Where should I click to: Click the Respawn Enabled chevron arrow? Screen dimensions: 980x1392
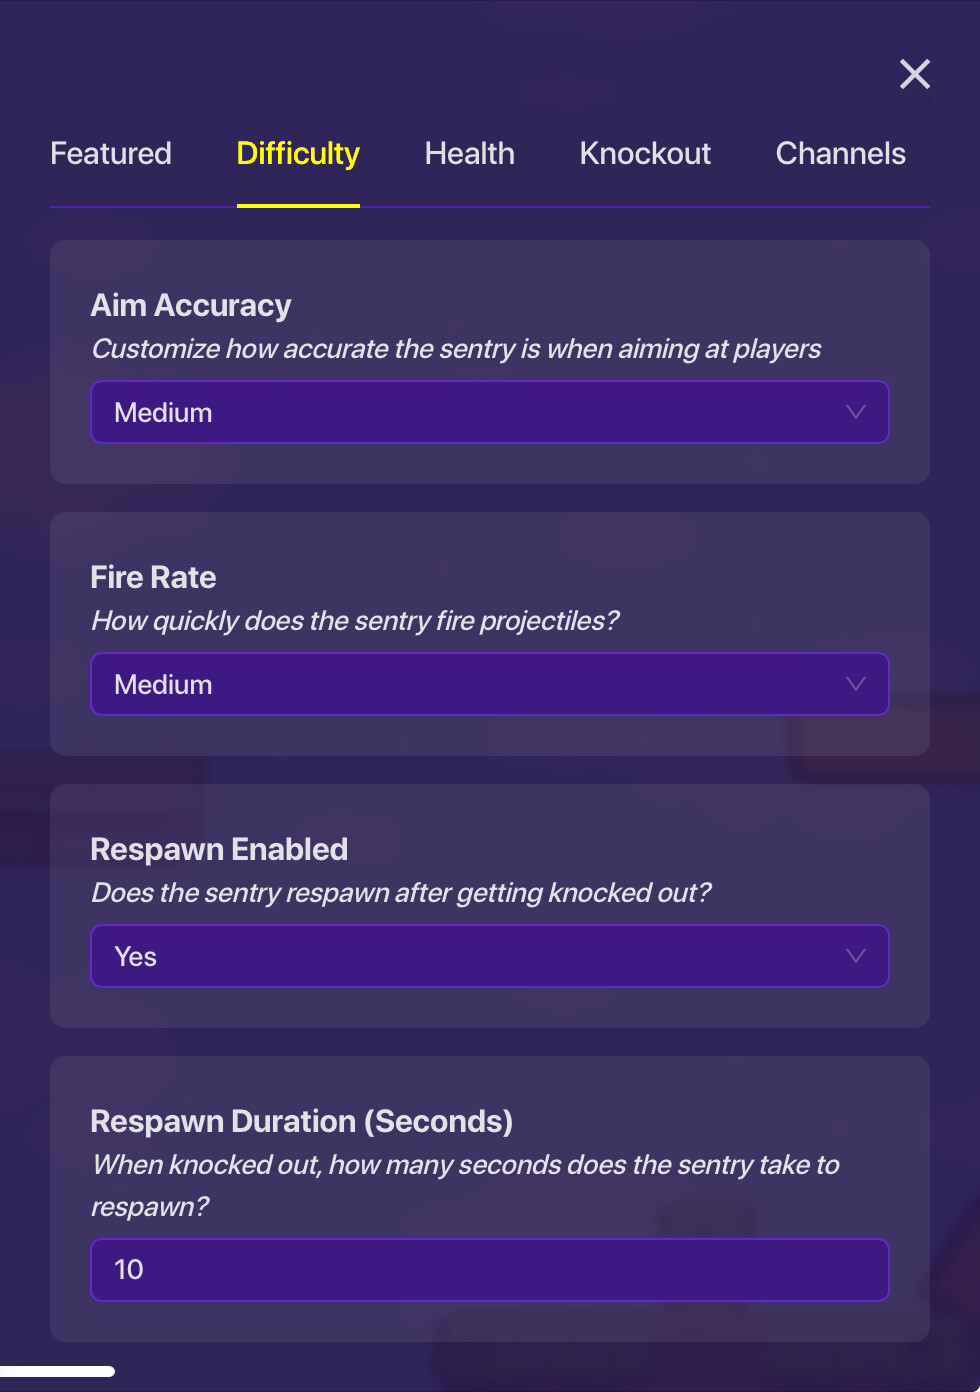click(855, 956)
